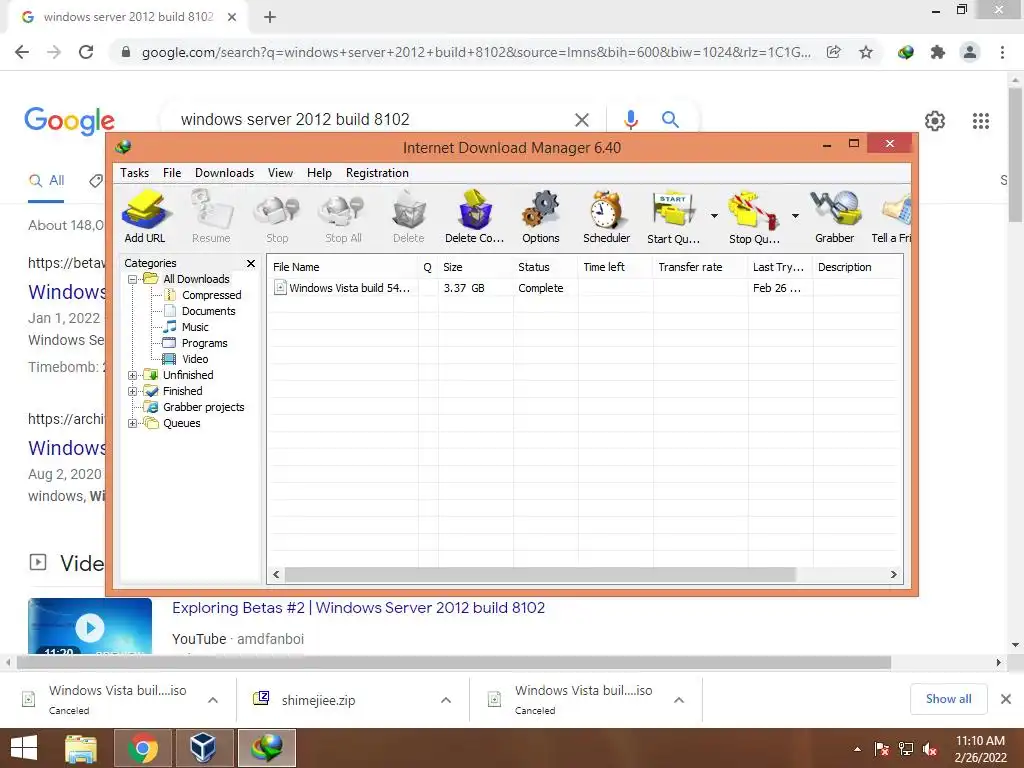
Task: Clear the Google search box
Action: point(582,120)
